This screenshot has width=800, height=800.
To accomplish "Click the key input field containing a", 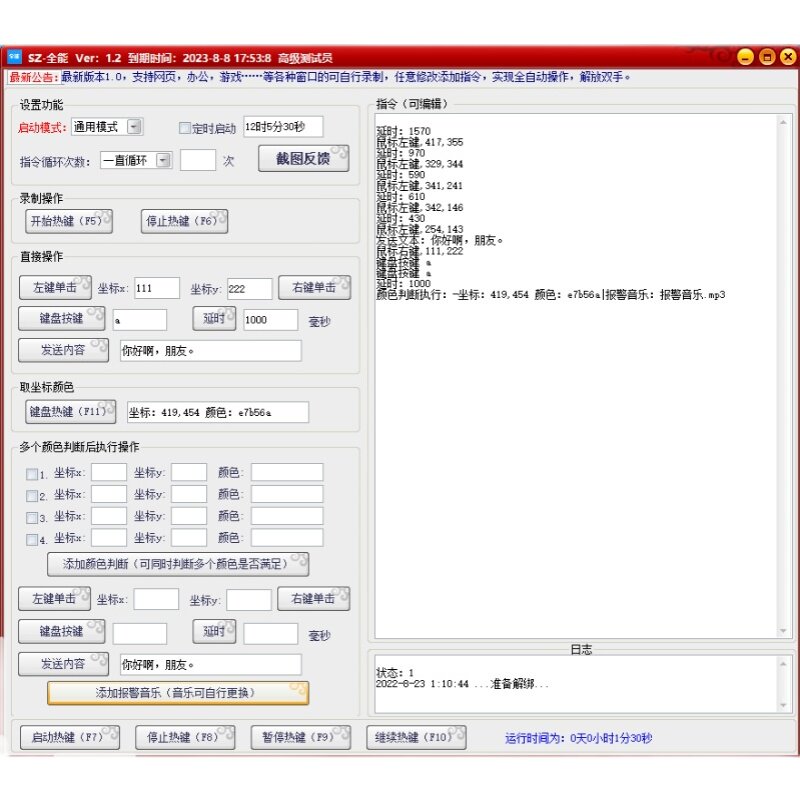I will (x=140, y=320).
